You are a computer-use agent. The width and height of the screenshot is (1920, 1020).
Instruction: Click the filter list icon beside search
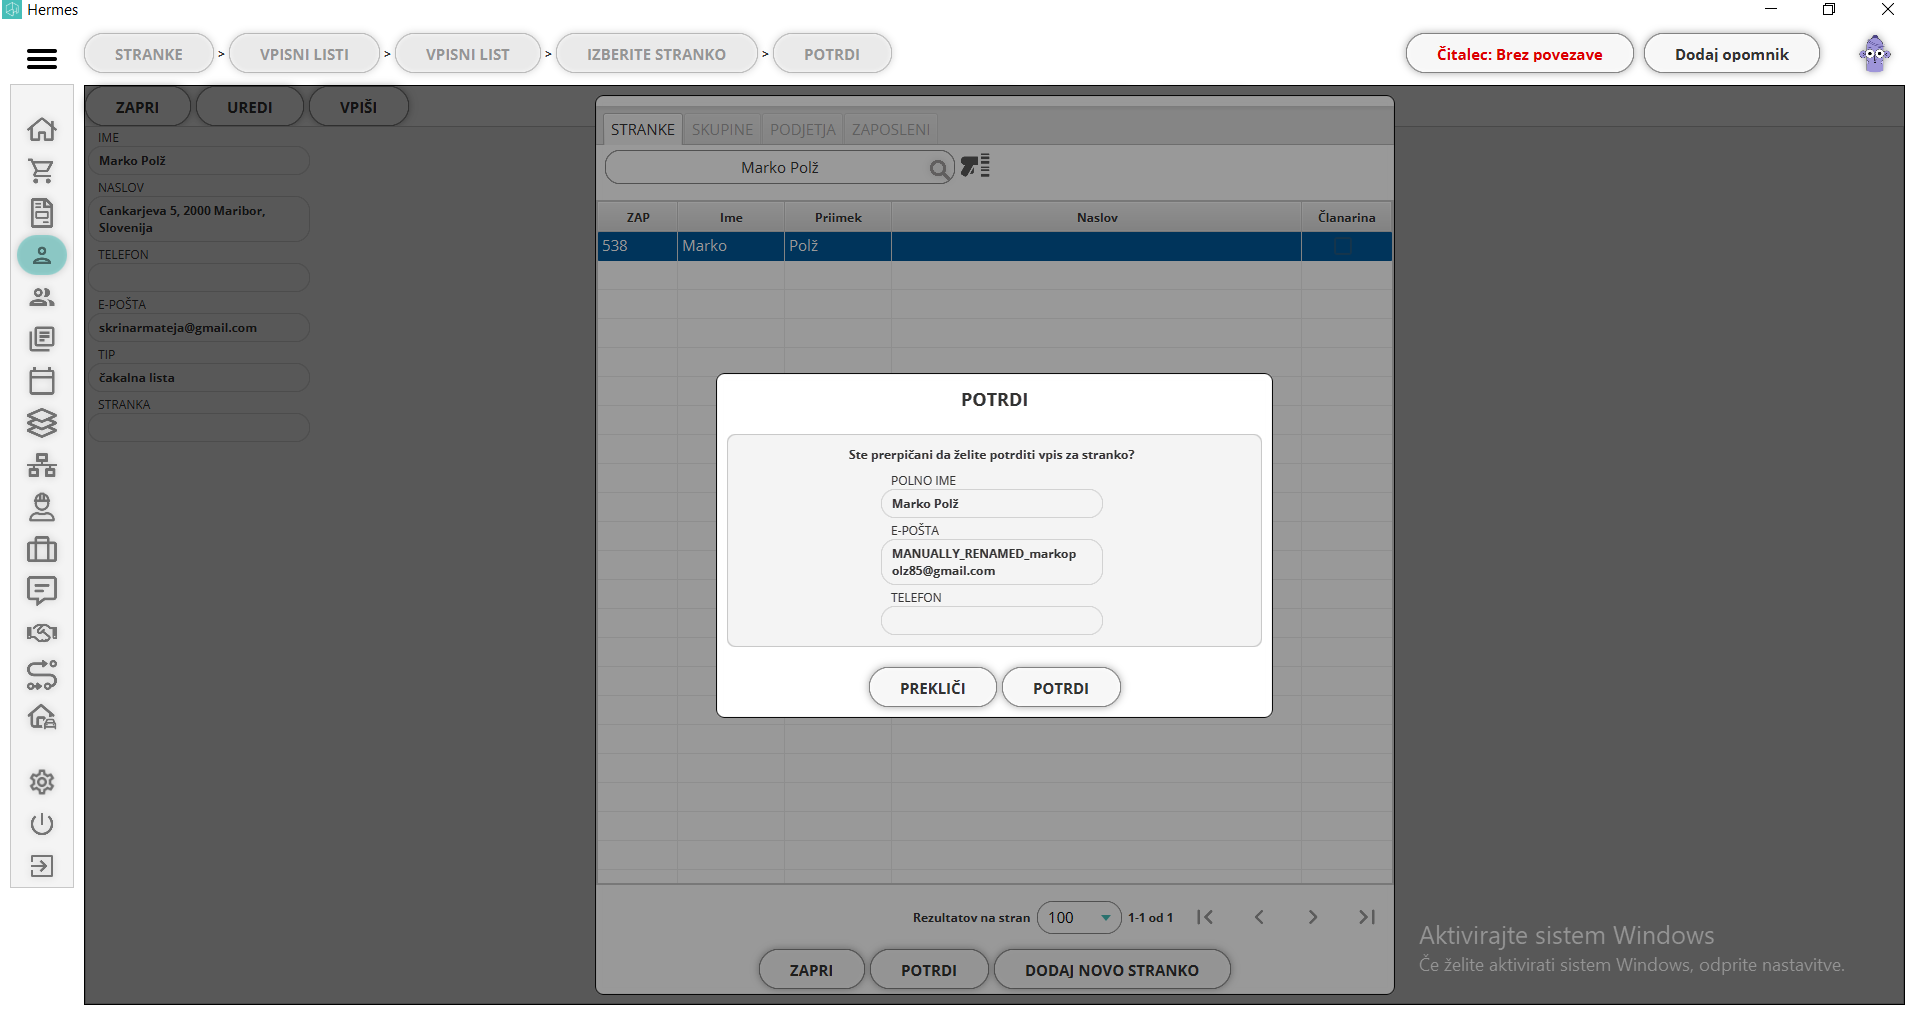click(x=975, y=166)
